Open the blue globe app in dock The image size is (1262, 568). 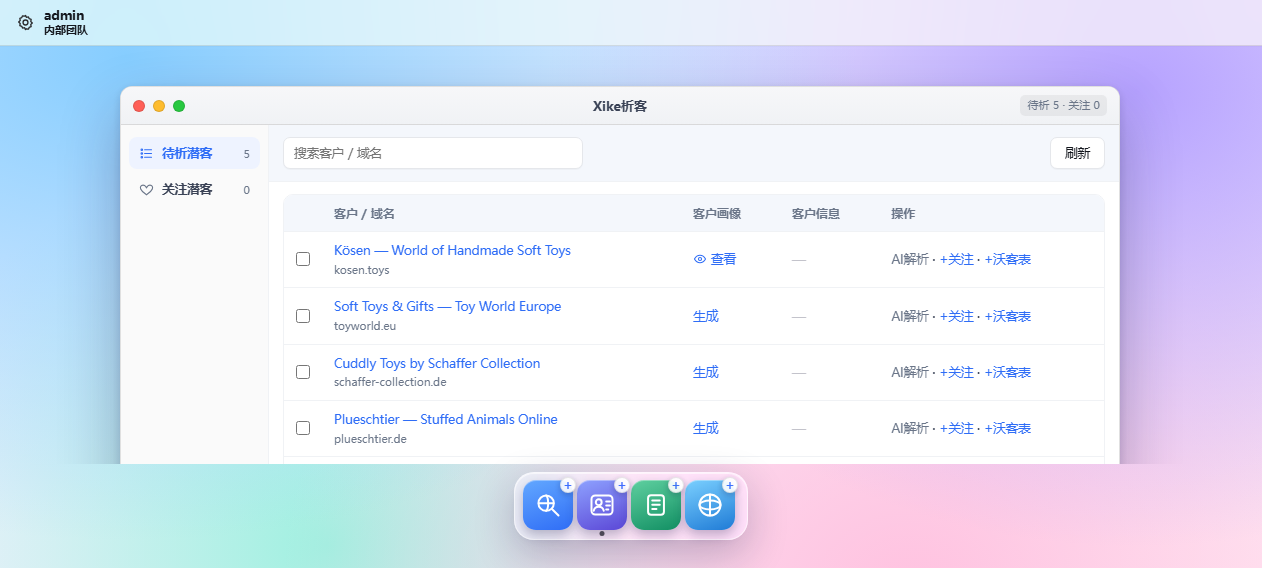point(710,505)
